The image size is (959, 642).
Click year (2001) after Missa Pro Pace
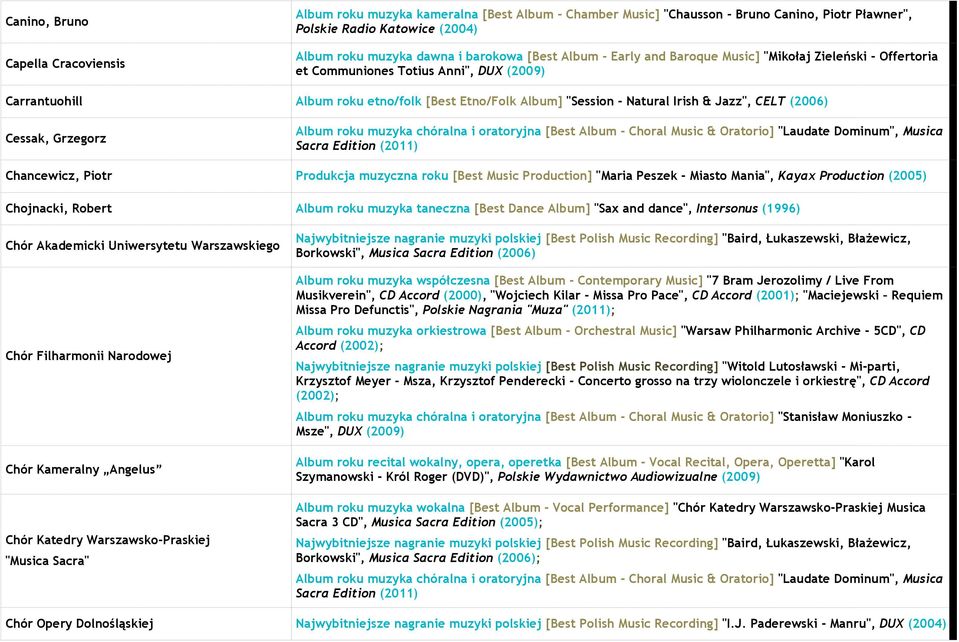coord(776,295)
